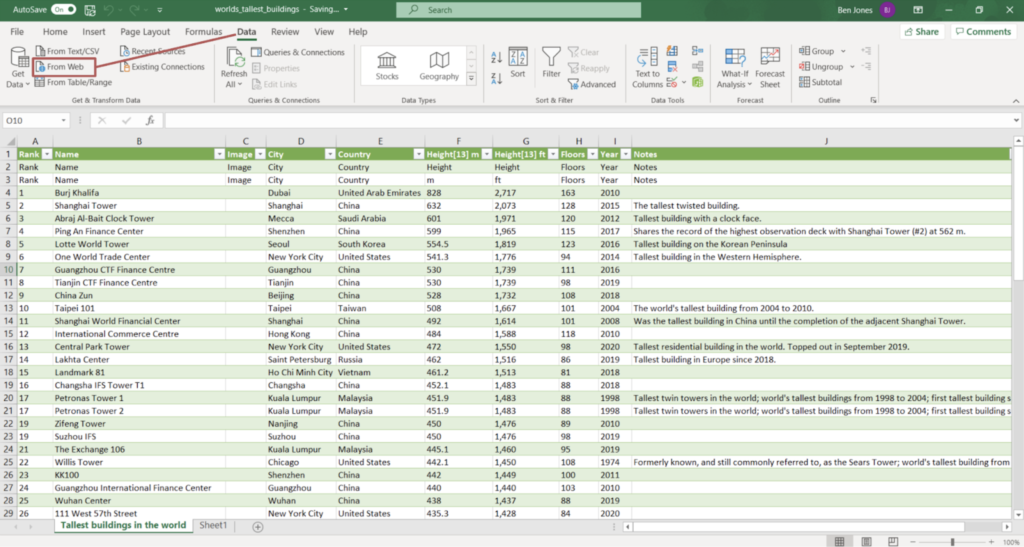Open Recent Sources
This screenshot has width=1024, height=547.
pos(152,51)
